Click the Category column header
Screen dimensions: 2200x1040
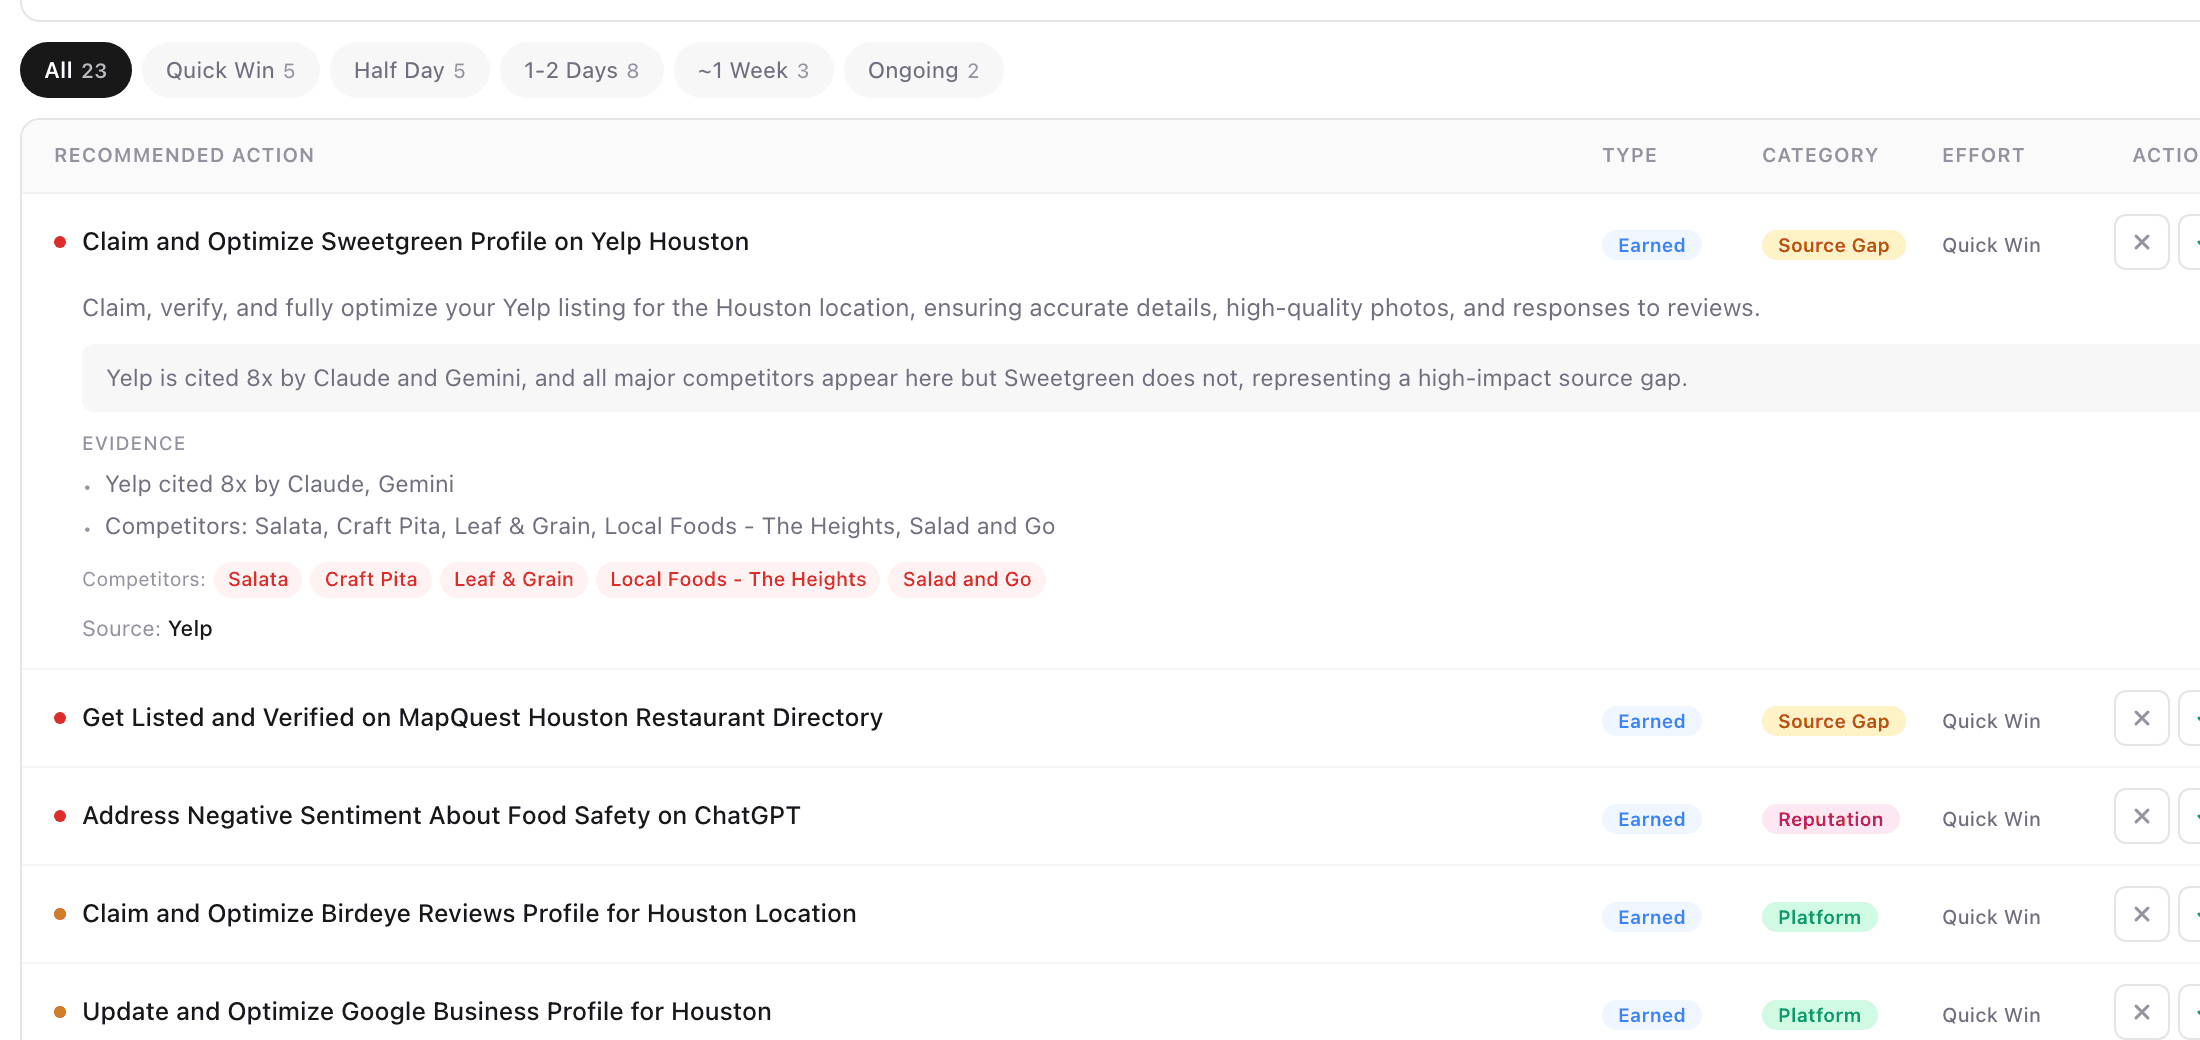point(1820,155)
